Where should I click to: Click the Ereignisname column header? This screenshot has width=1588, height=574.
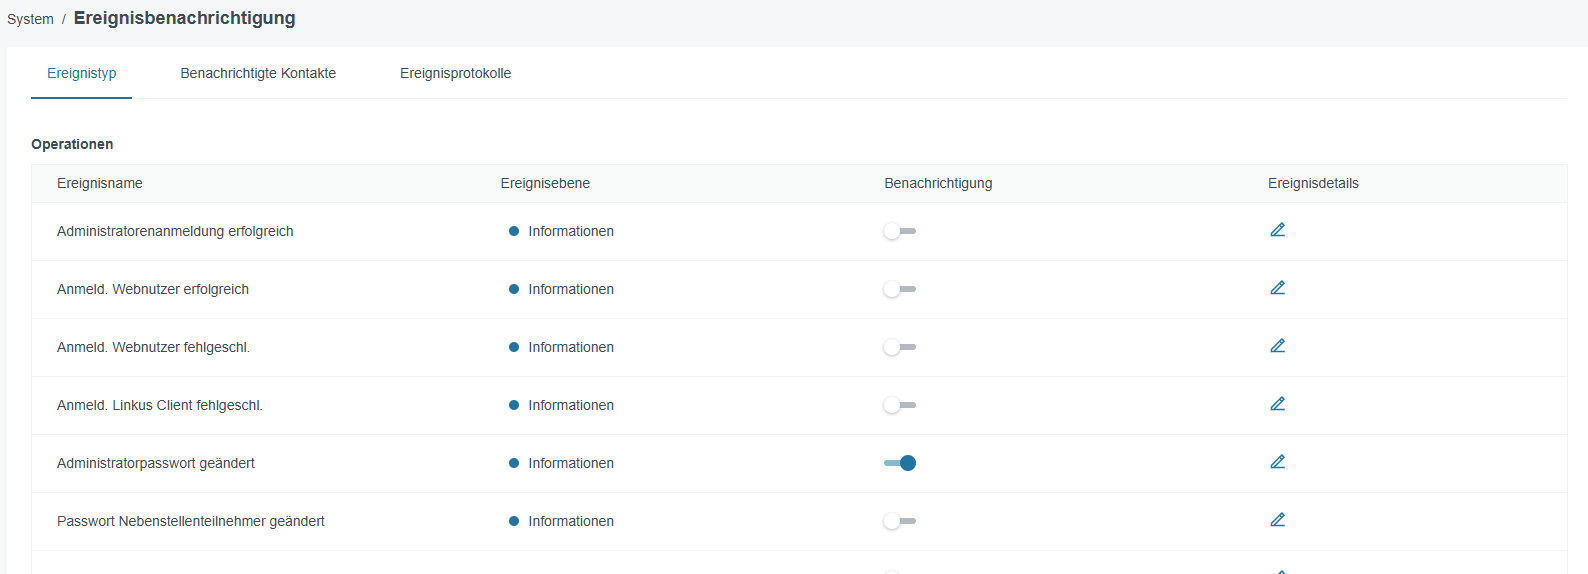point(100,183)
